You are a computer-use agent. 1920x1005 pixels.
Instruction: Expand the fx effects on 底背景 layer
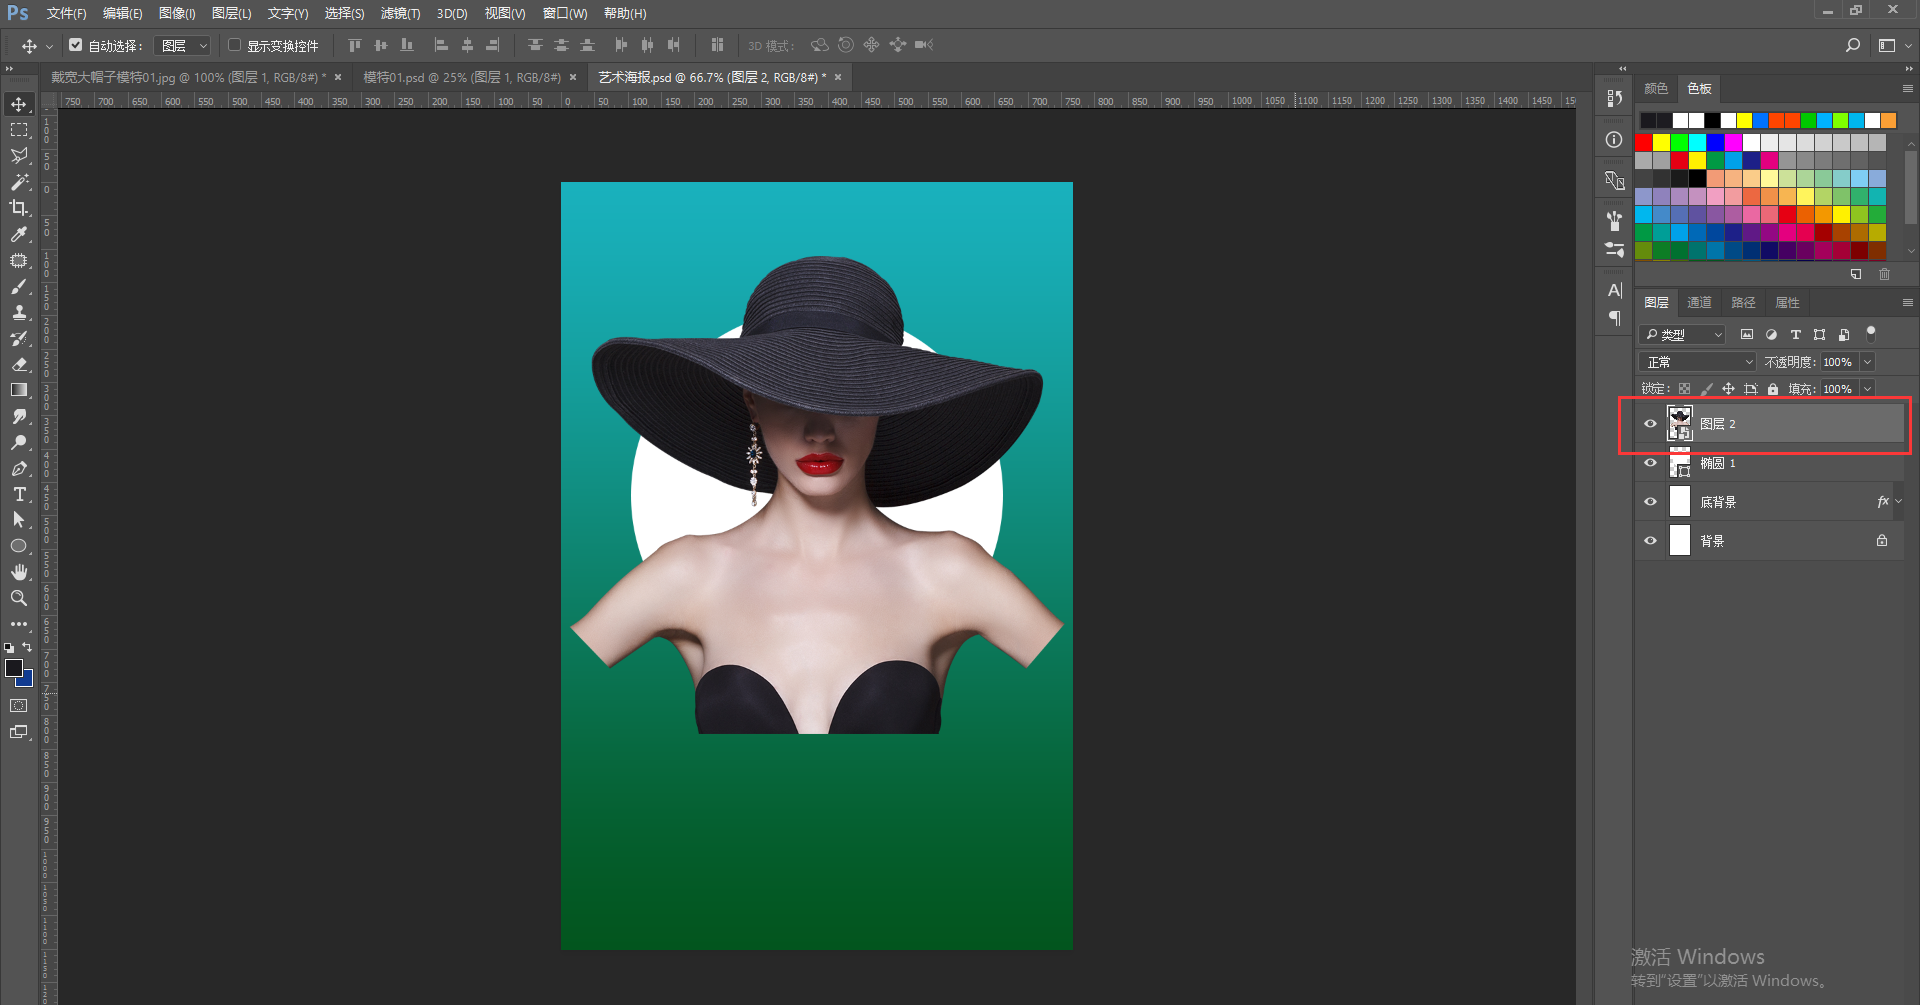pyautogui.click(x=1899, y=502)
